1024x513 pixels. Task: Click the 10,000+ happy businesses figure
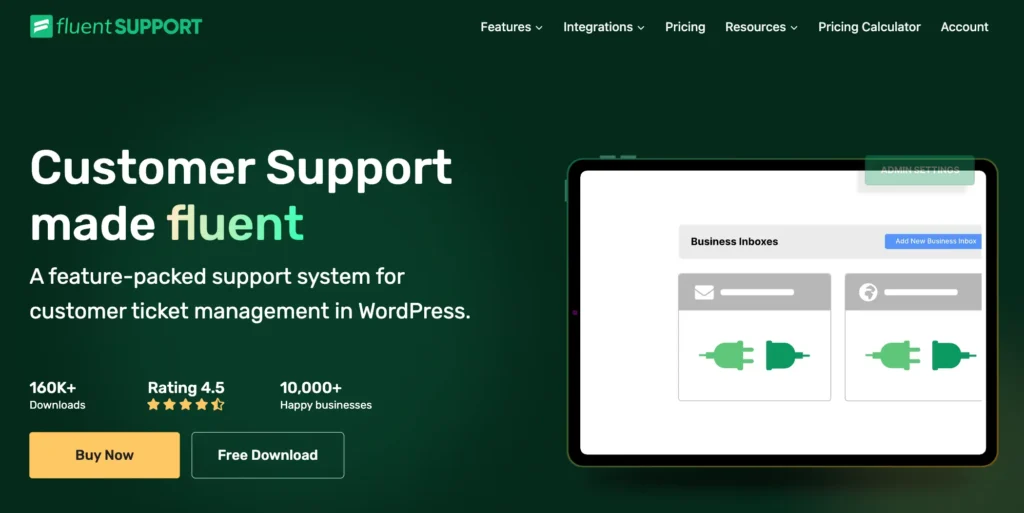311,388
